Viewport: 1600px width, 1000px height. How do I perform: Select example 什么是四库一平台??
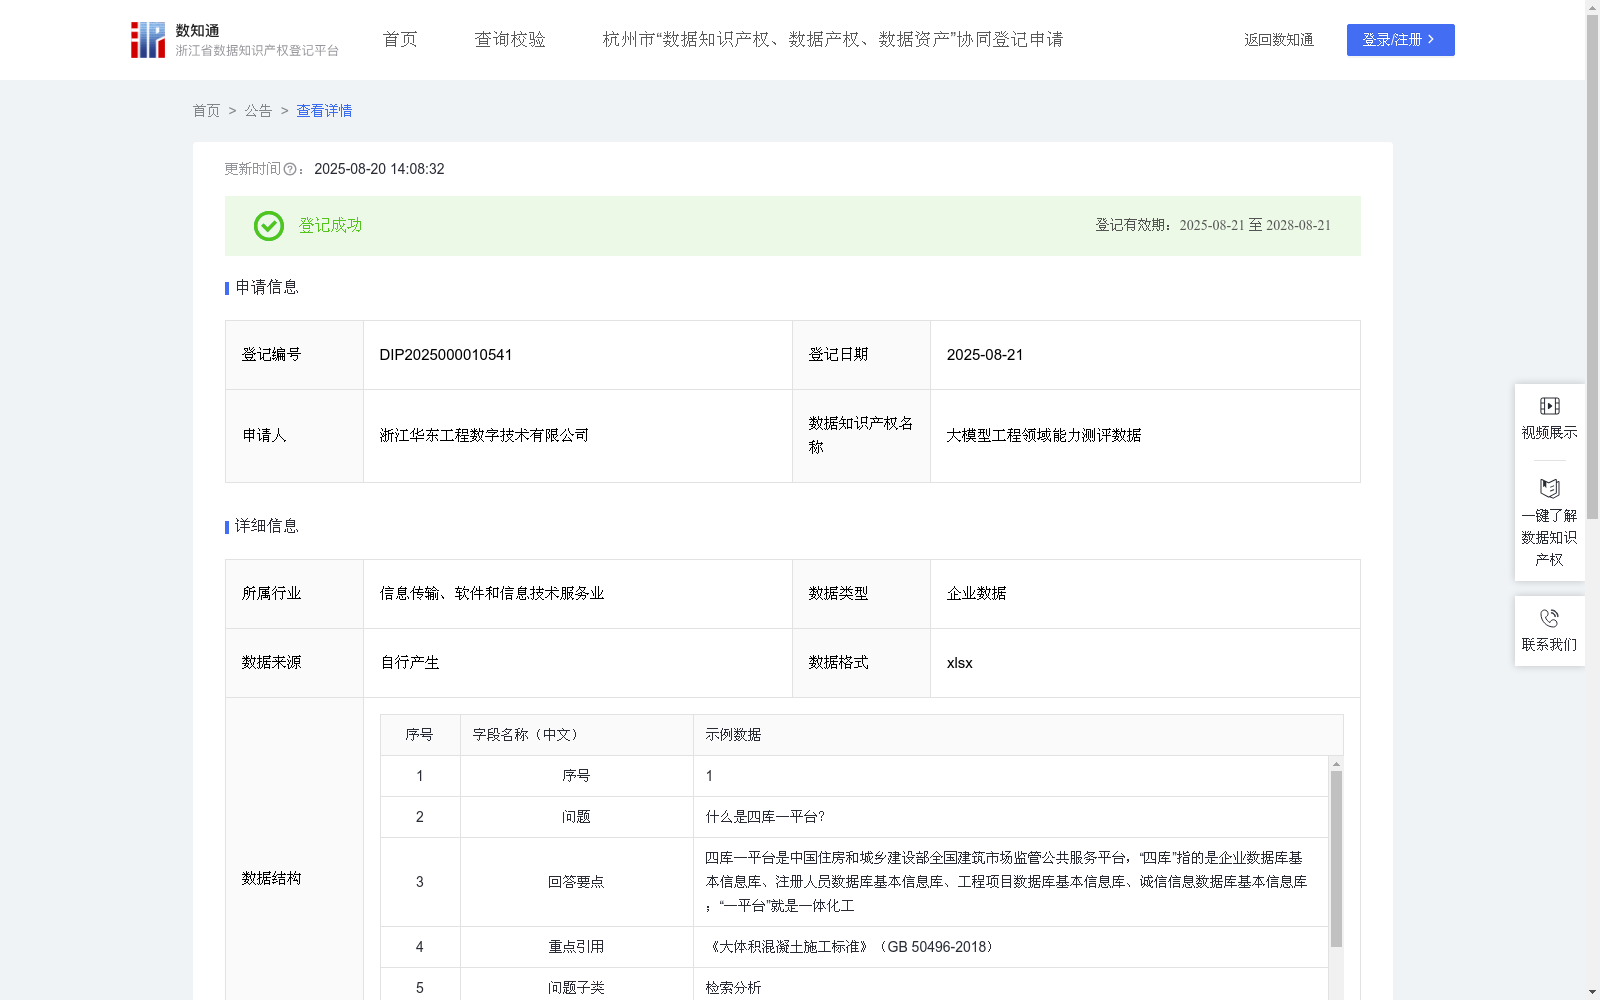(x=765, y=817)
